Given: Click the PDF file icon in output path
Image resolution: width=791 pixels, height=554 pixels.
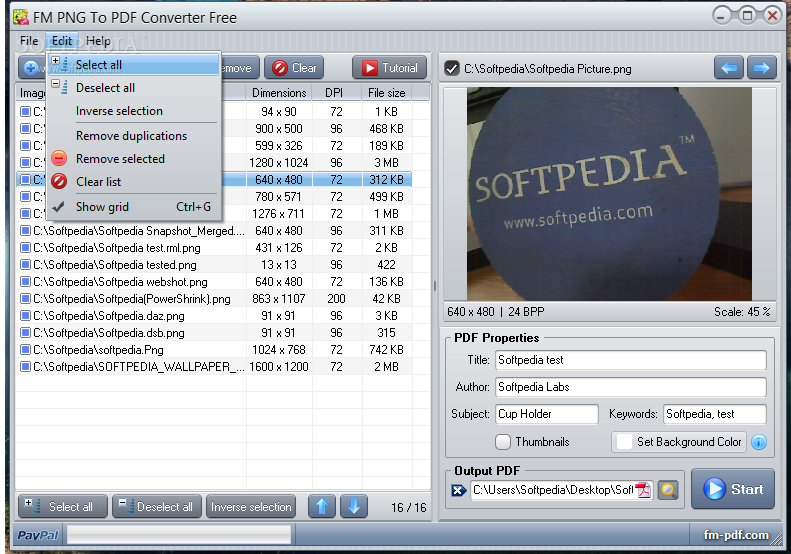Looking at the screenshot, I should [x=643, y=490].
